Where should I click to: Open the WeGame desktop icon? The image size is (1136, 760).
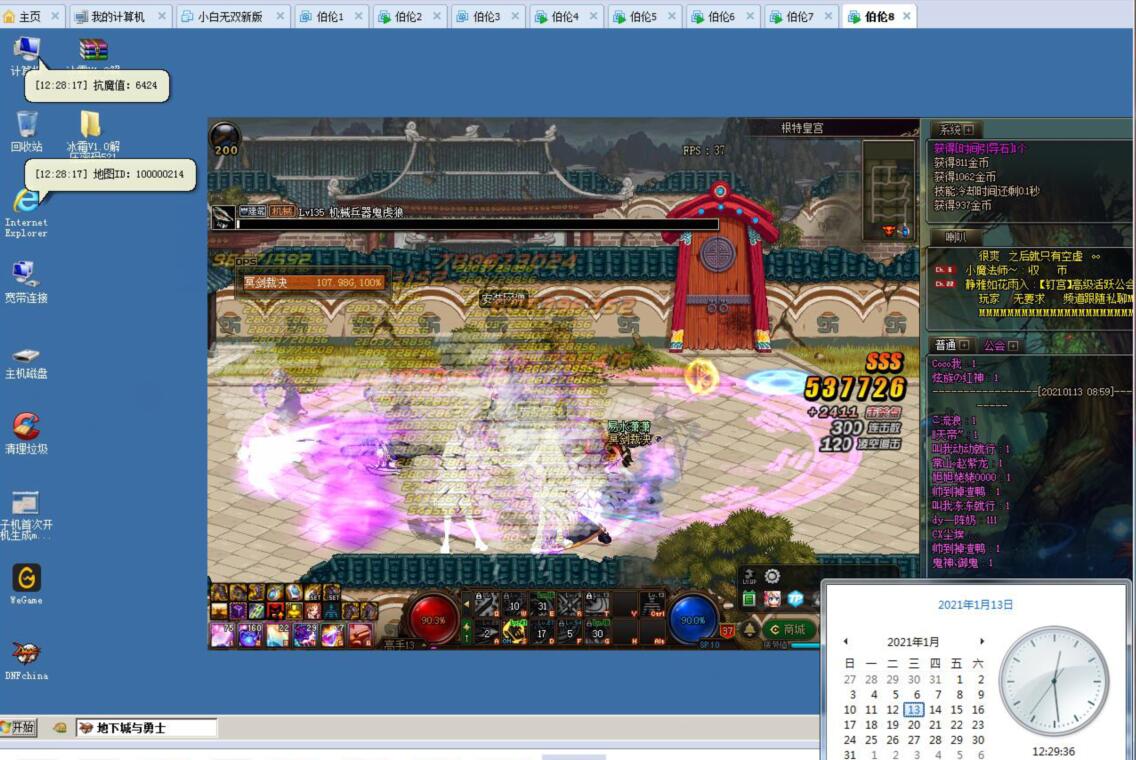pyautogui.click(x=26, y=584)
